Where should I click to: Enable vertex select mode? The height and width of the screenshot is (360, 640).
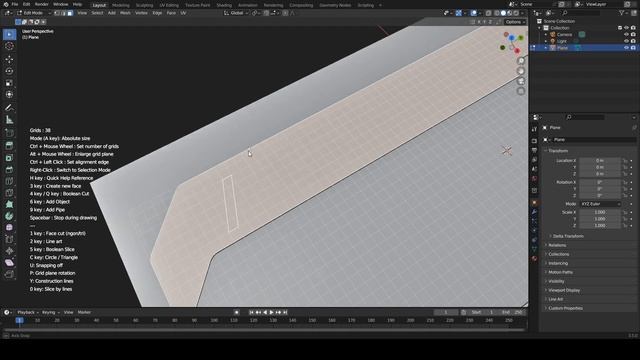click(57, 13)
